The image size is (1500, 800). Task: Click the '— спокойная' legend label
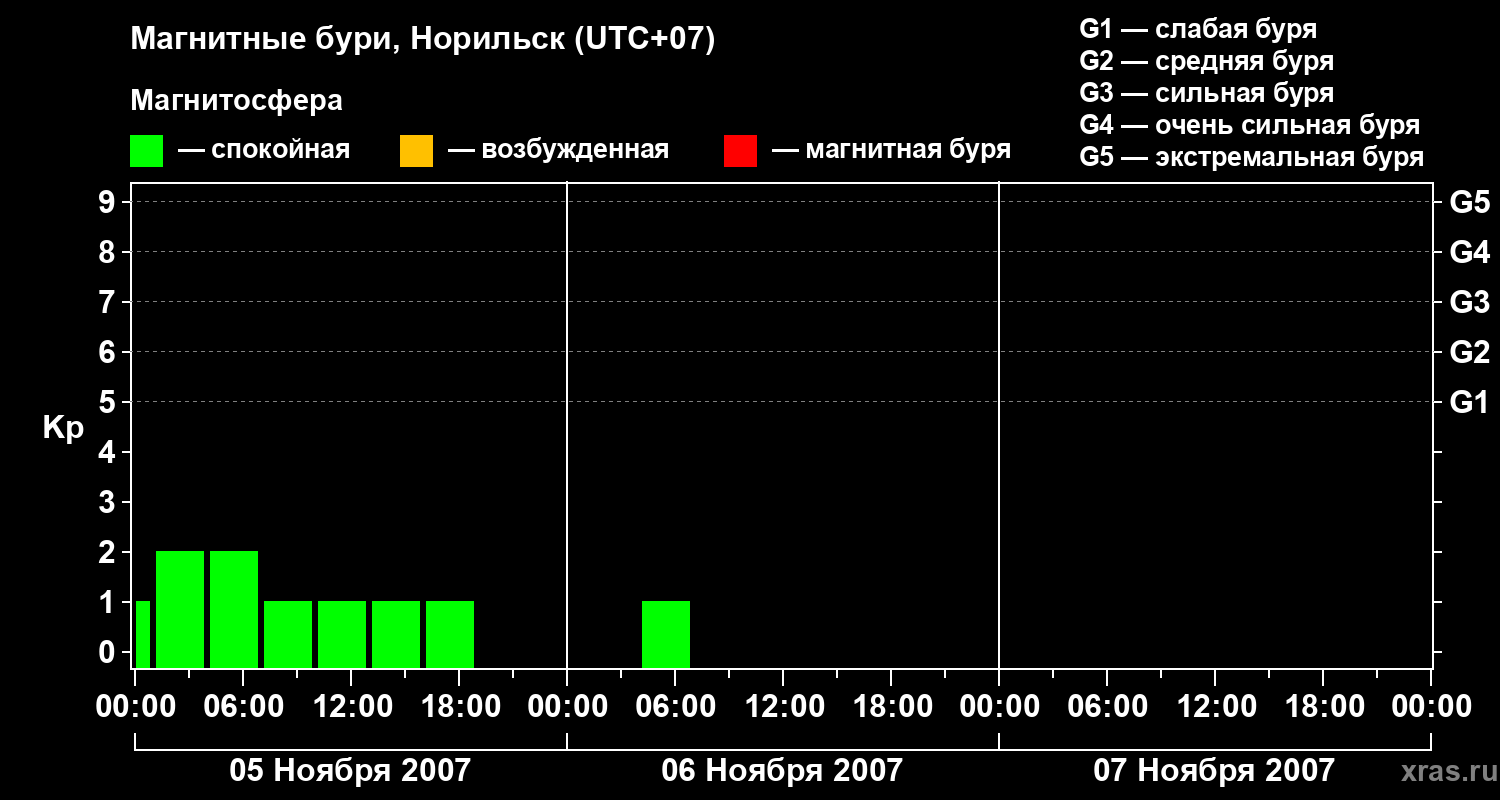point(264,151)
